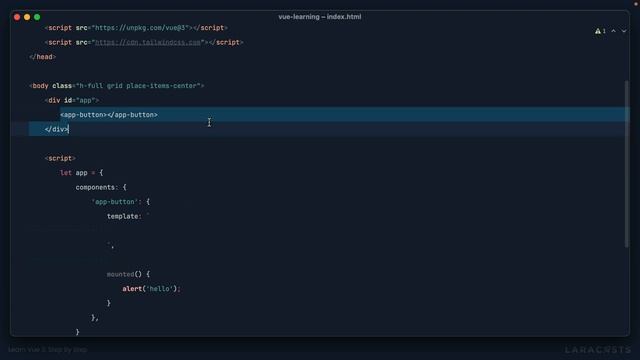The width and height of the screenshot is (640, 360).
Task: Click the window title vue-learning – index.html
Action: pyautogui.click(x=320, y=17)
